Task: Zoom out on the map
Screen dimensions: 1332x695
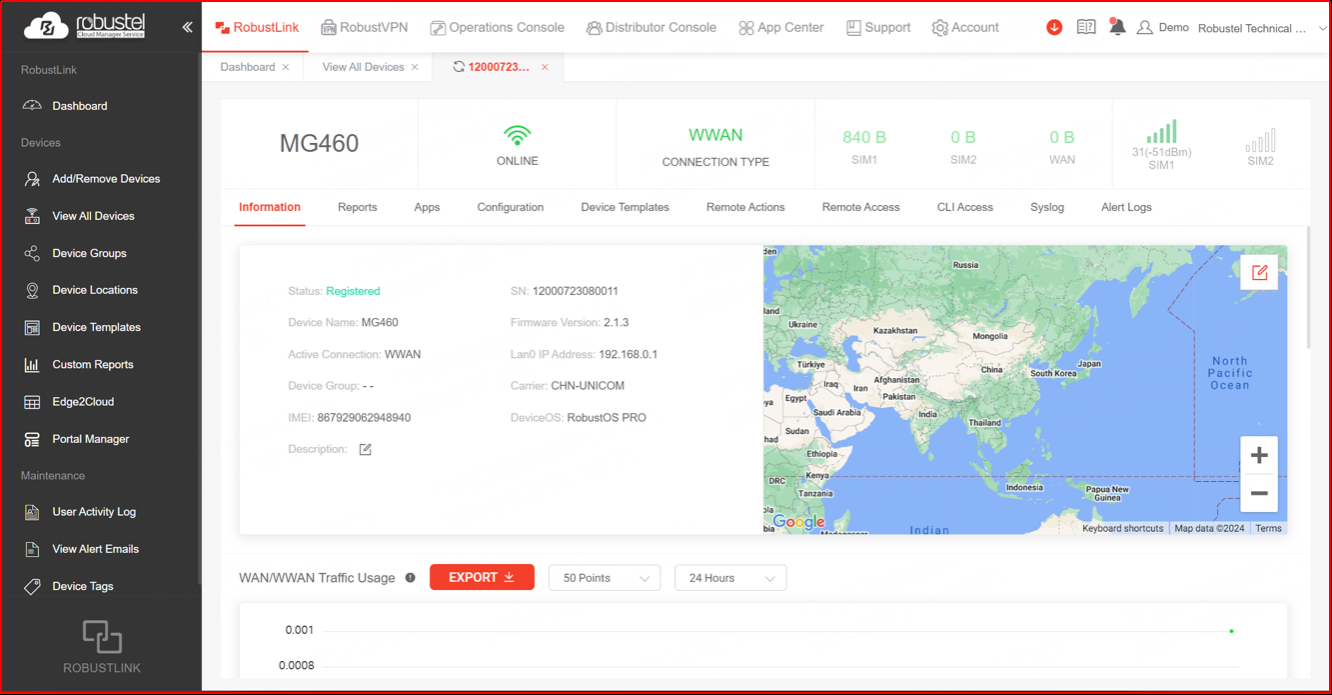Action: click(x=1259, y=494)
